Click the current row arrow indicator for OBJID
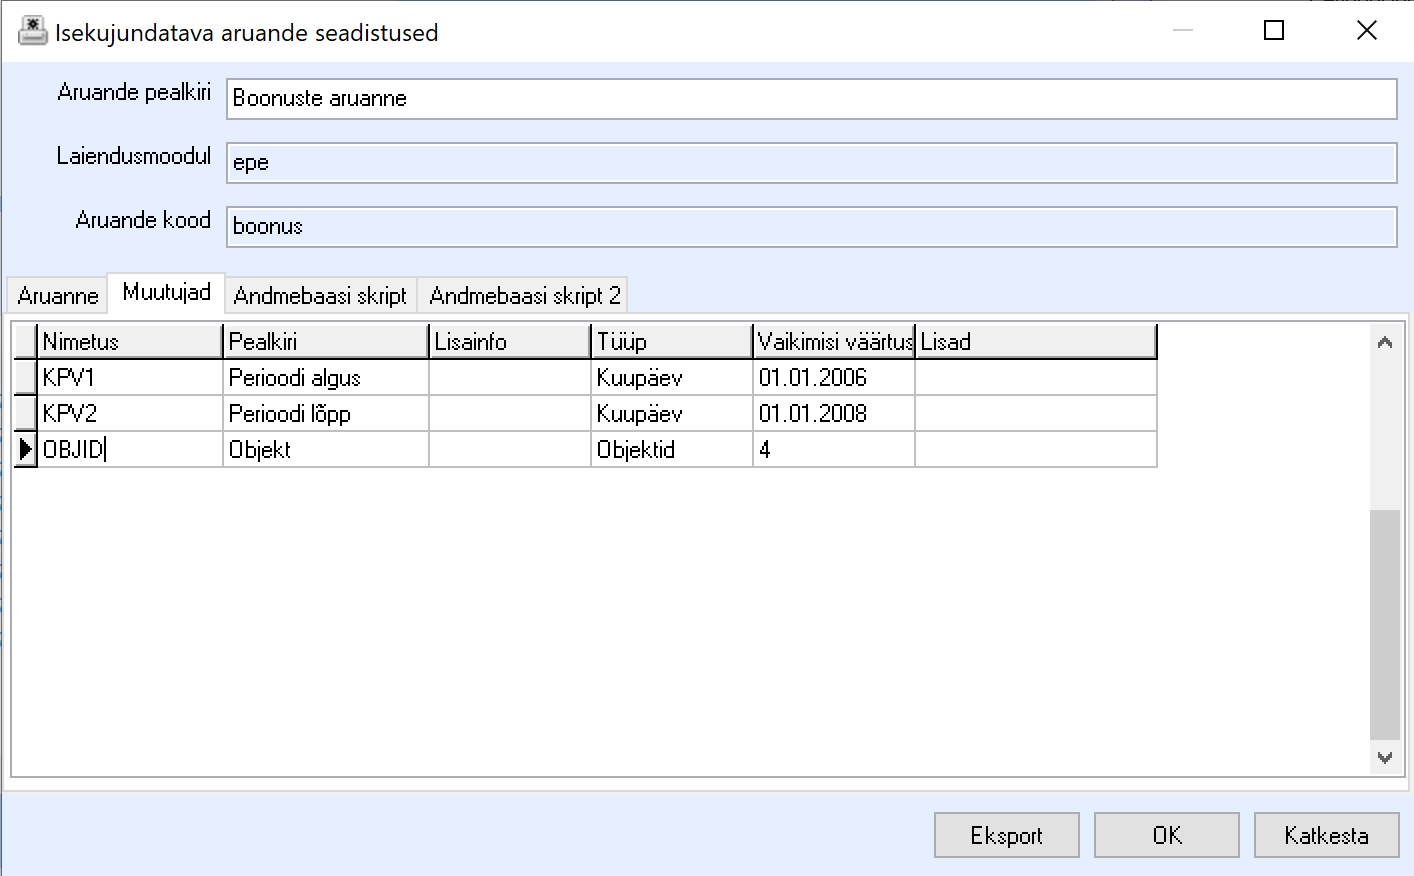 coord(25,450)
